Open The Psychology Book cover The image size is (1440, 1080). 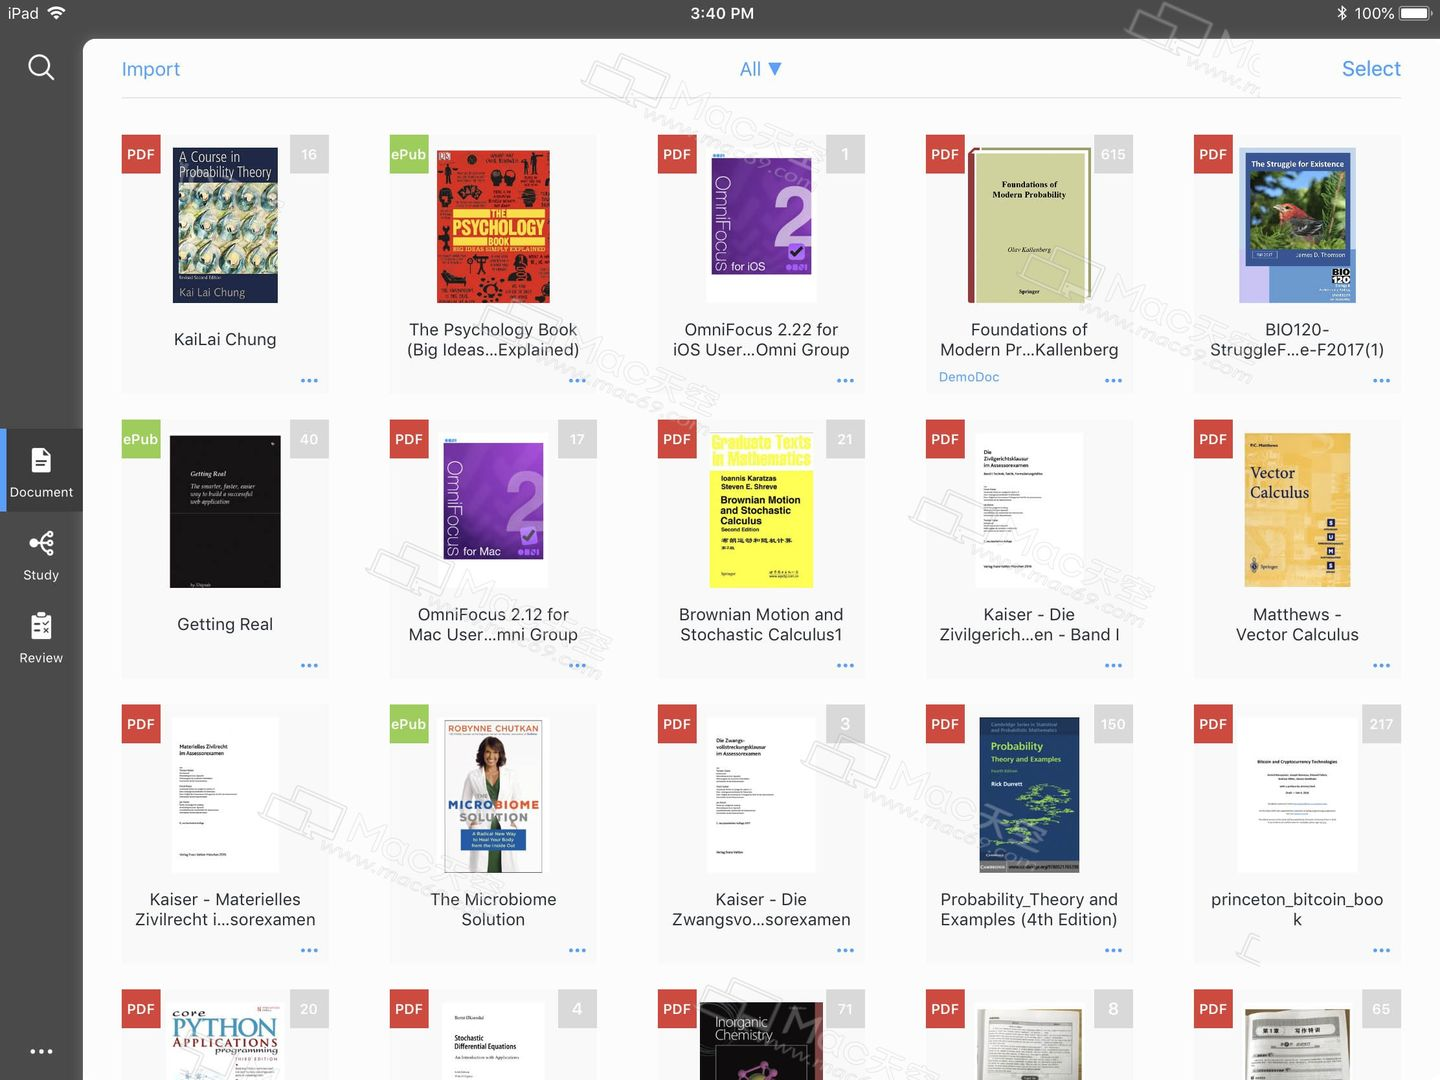coord(493,226)
